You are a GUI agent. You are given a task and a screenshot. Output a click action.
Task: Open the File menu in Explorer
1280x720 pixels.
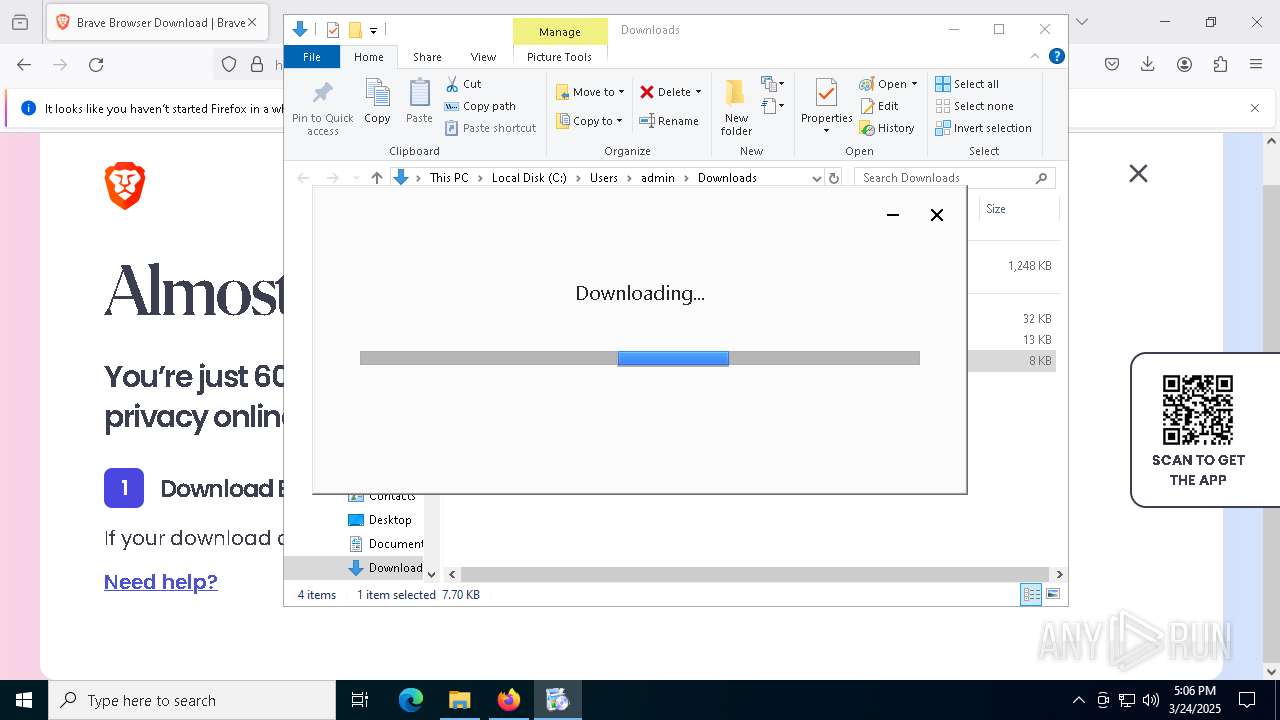[x=312, y=57]
